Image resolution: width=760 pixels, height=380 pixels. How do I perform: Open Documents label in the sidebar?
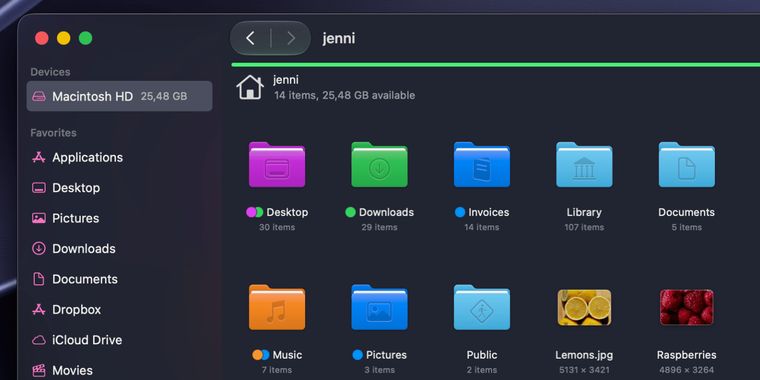(x=85, y=279)
